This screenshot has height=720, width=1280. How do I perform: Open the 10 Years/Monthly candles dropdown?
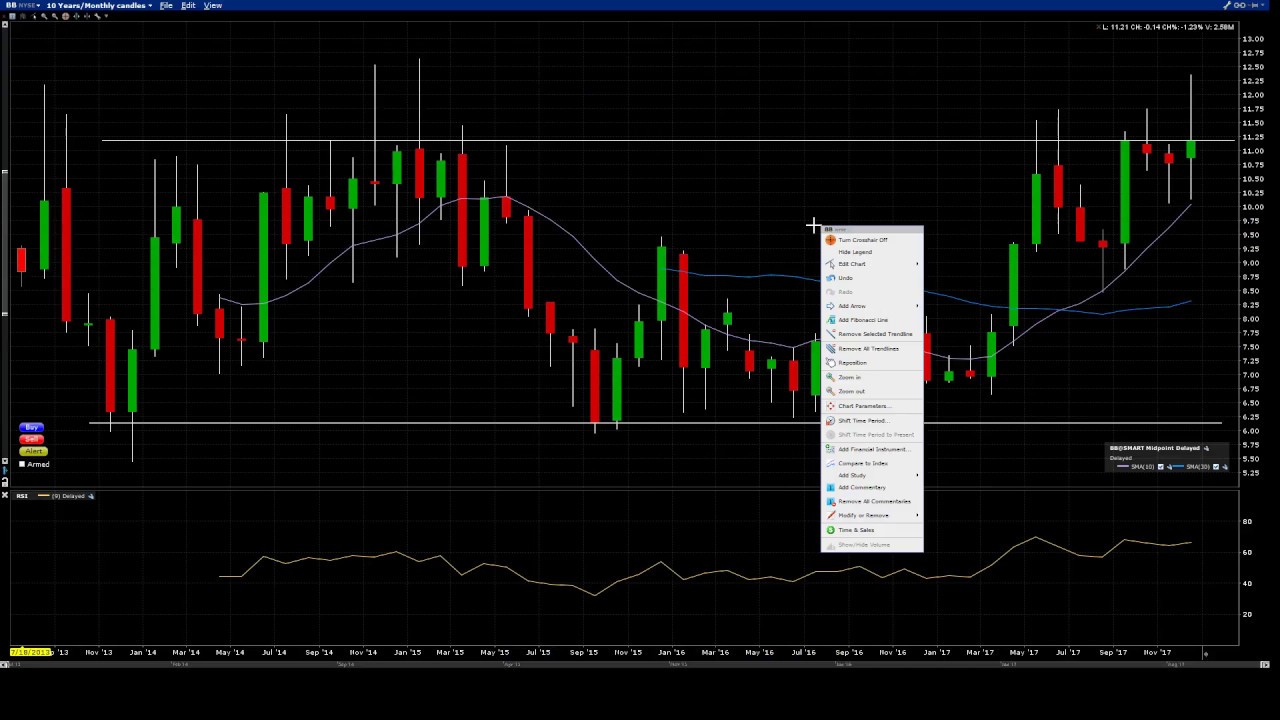click(x=150, y=5)
